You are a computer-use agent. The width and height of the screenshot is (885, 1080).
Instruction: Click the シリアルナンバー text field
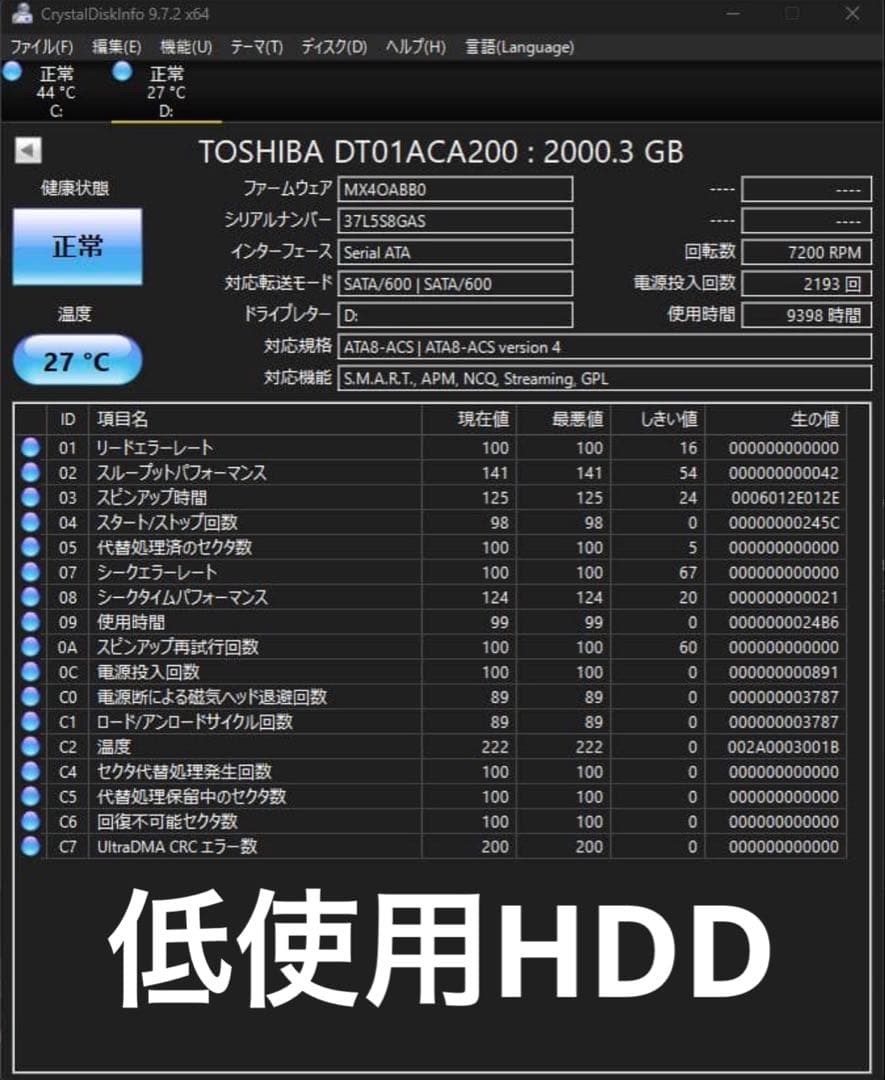tap(455, 220)
